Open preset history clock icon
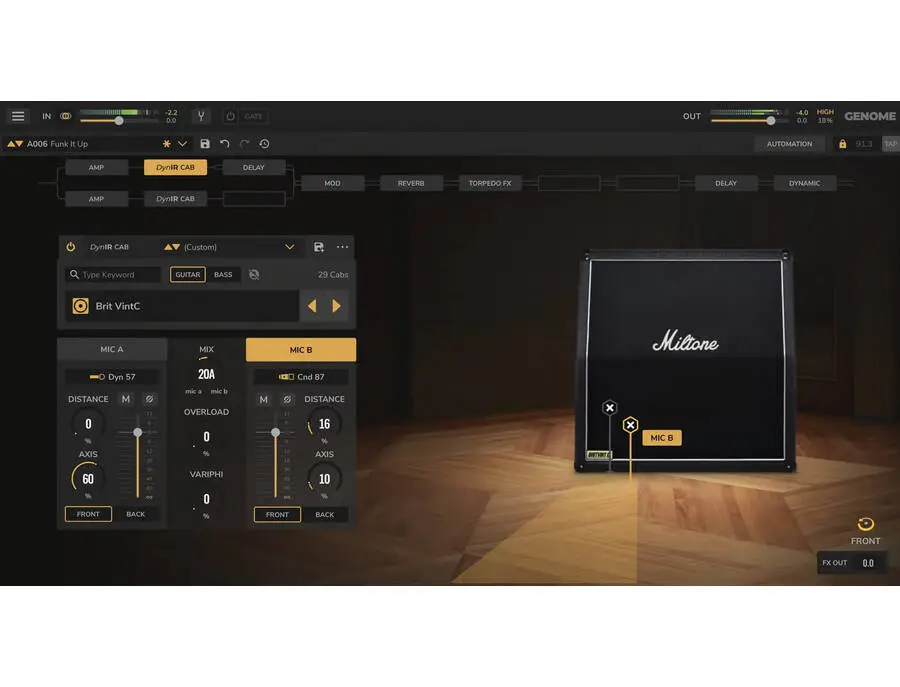The image size is (900, 687). (x=264, y=143)
